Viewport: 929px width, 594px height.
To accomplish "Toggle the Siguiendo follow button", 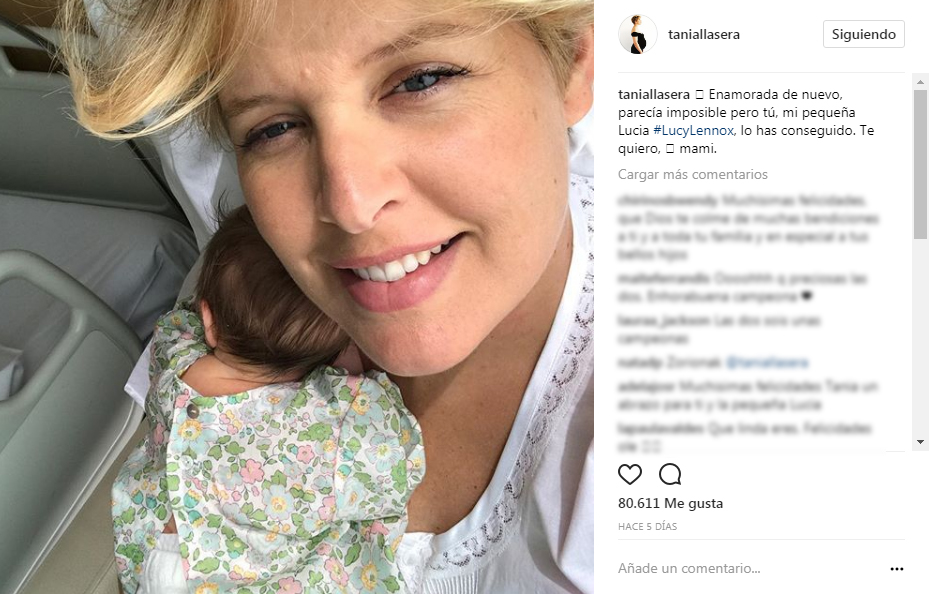I will (x=863, y=34).
